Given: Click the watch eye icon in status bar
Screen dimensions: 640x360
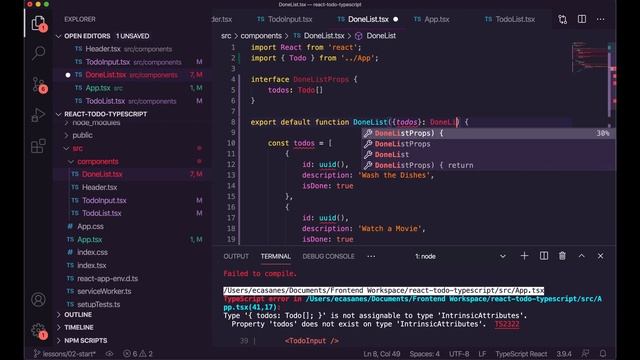Looking at the screenshot, I should click(109, 354).
